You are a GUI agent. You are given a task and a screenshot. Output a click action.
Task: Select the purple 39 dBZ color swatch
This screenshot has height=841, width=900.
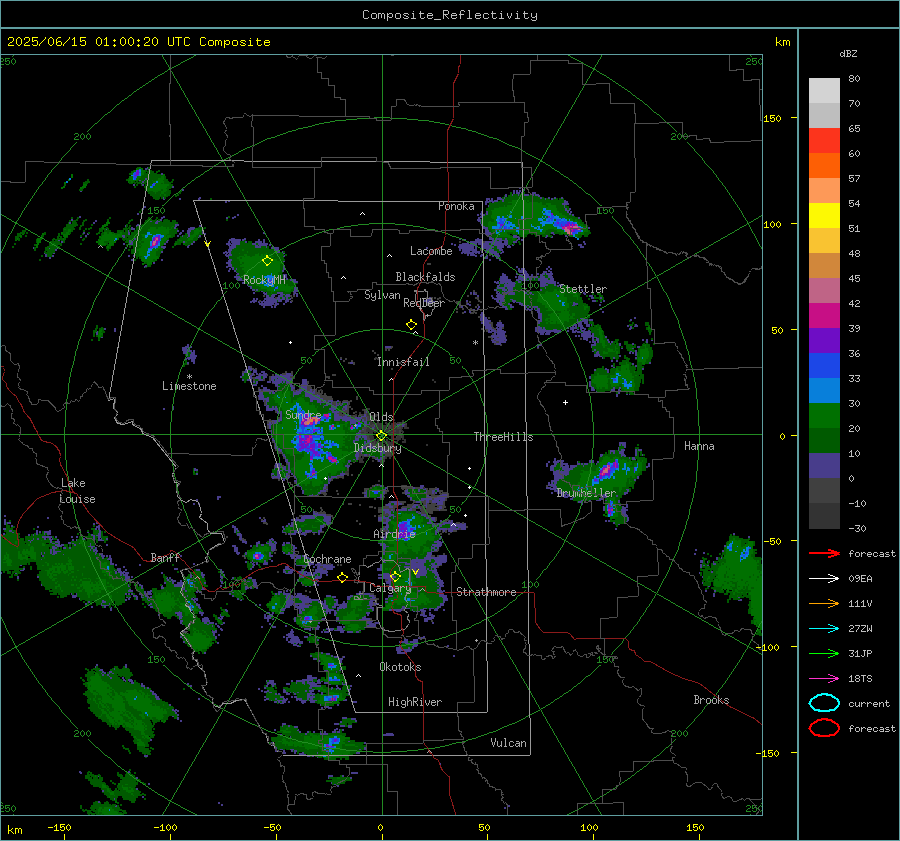(x=824, y=340)
